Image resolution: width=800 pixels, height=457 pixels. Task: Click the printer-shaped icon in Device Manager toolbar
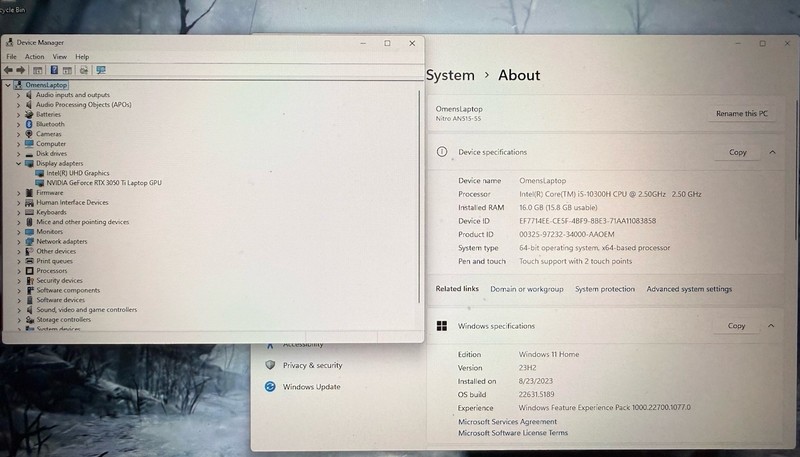pyautogui.click(x=84, y=70)
